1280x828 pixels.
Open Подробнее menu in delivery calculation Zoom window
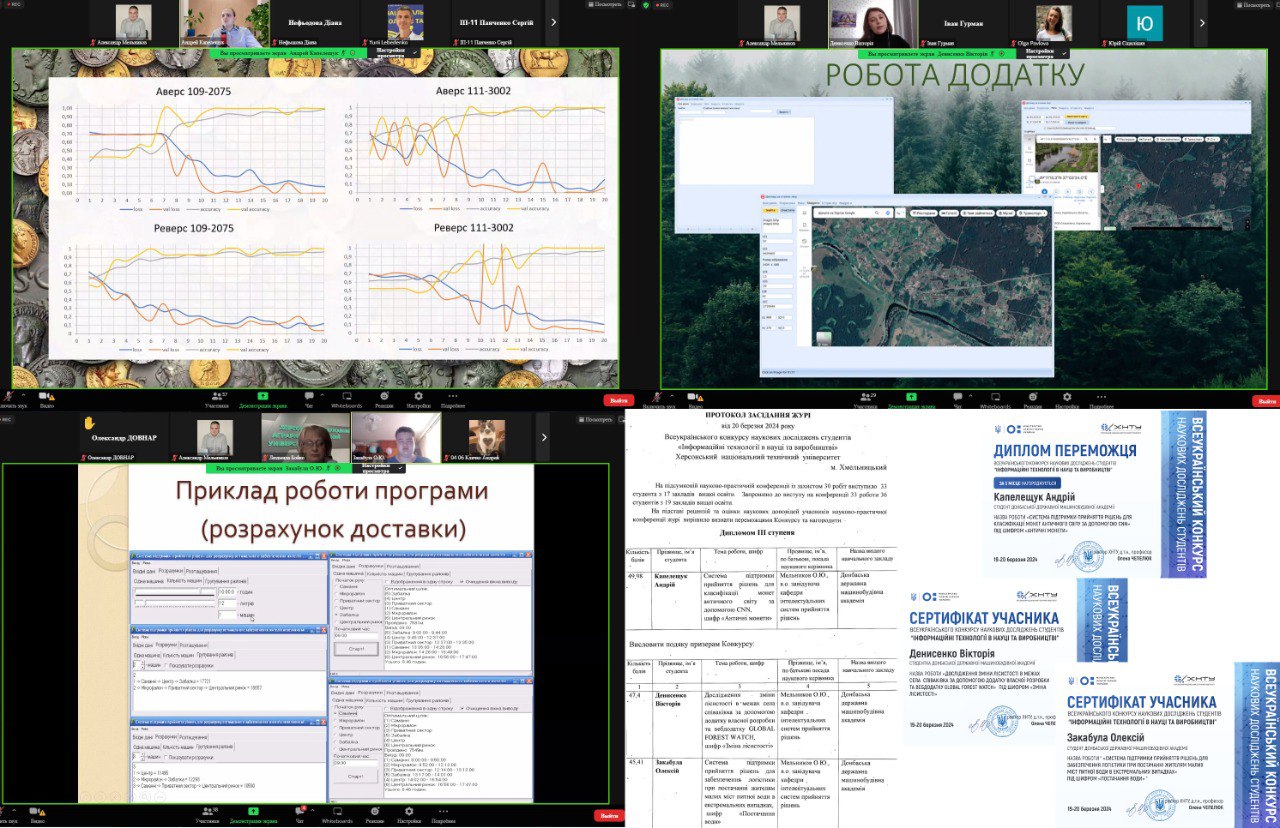[443, 815]
